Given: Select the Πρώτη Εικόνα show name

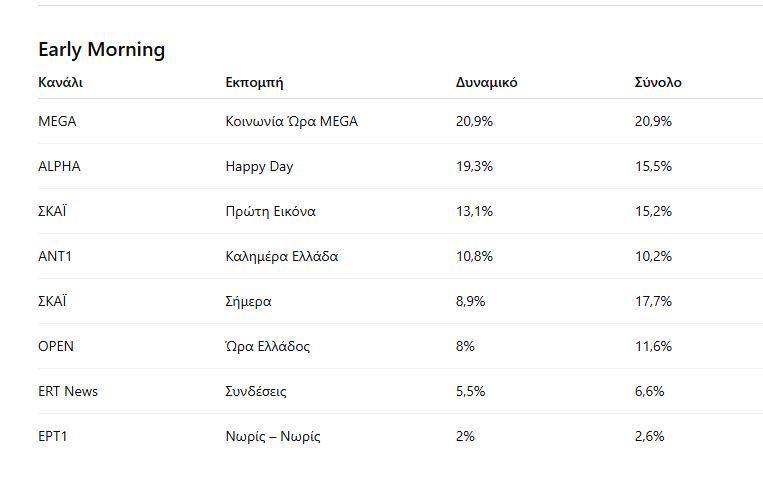Looking at the screenshot, I should (x=270, y=211).
